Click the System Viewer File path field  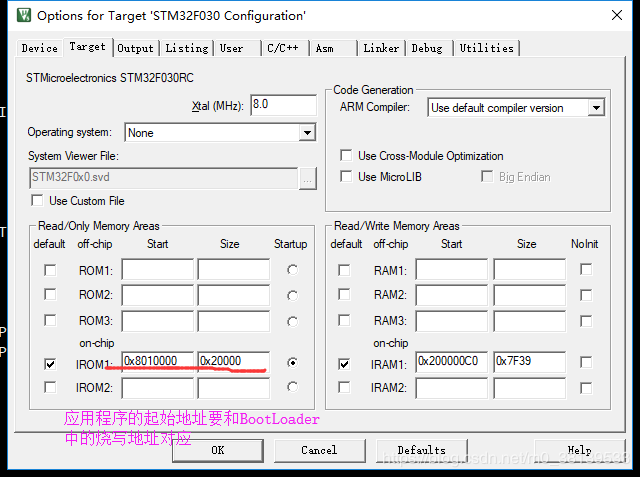coord(164,177)
